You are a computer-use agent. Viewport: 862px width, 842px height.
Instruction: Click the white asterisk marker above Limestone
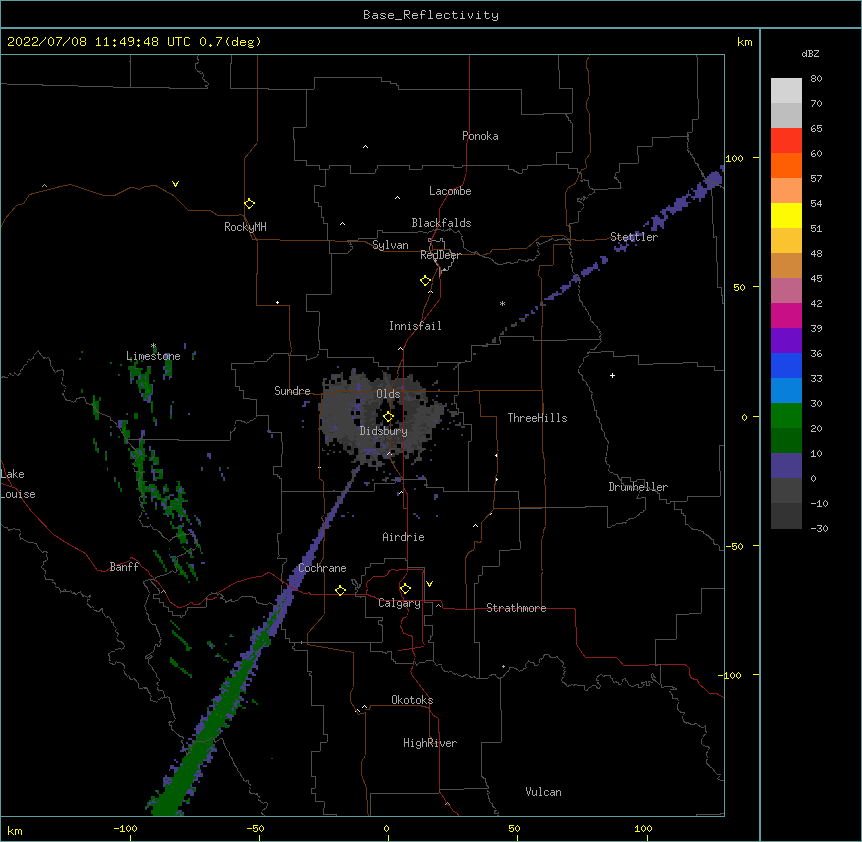(x=153, y=346)
